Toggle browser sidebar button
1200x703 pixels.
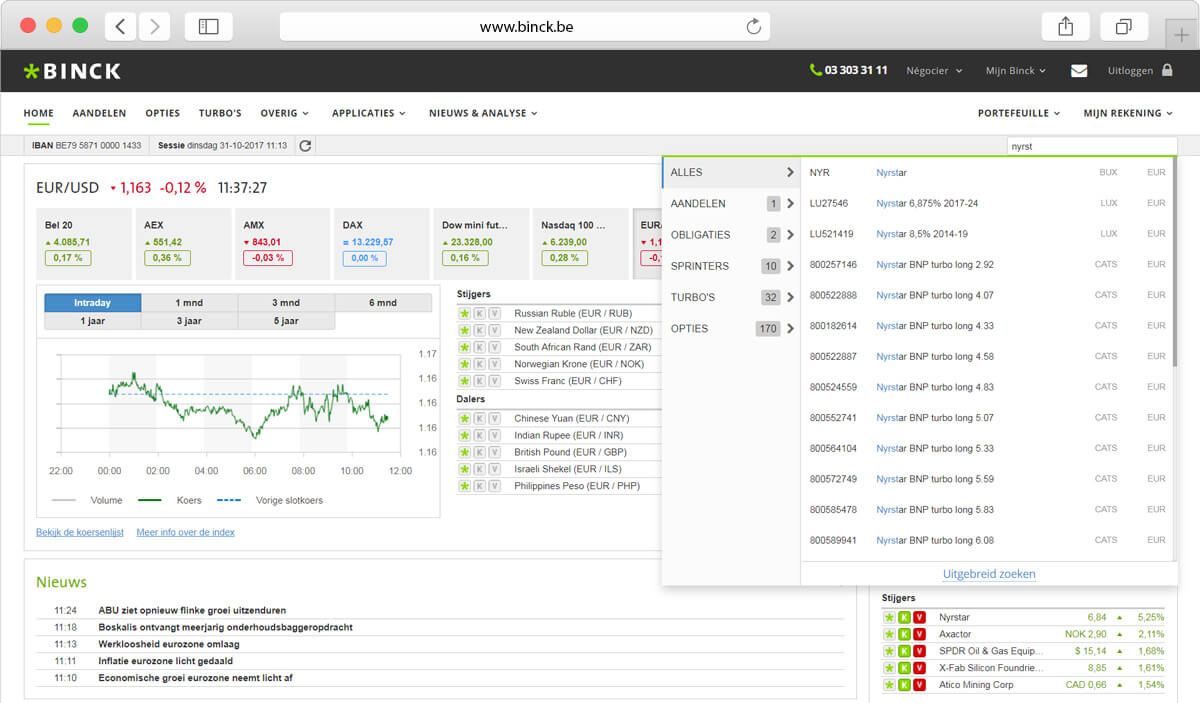[x=208, y=27]
